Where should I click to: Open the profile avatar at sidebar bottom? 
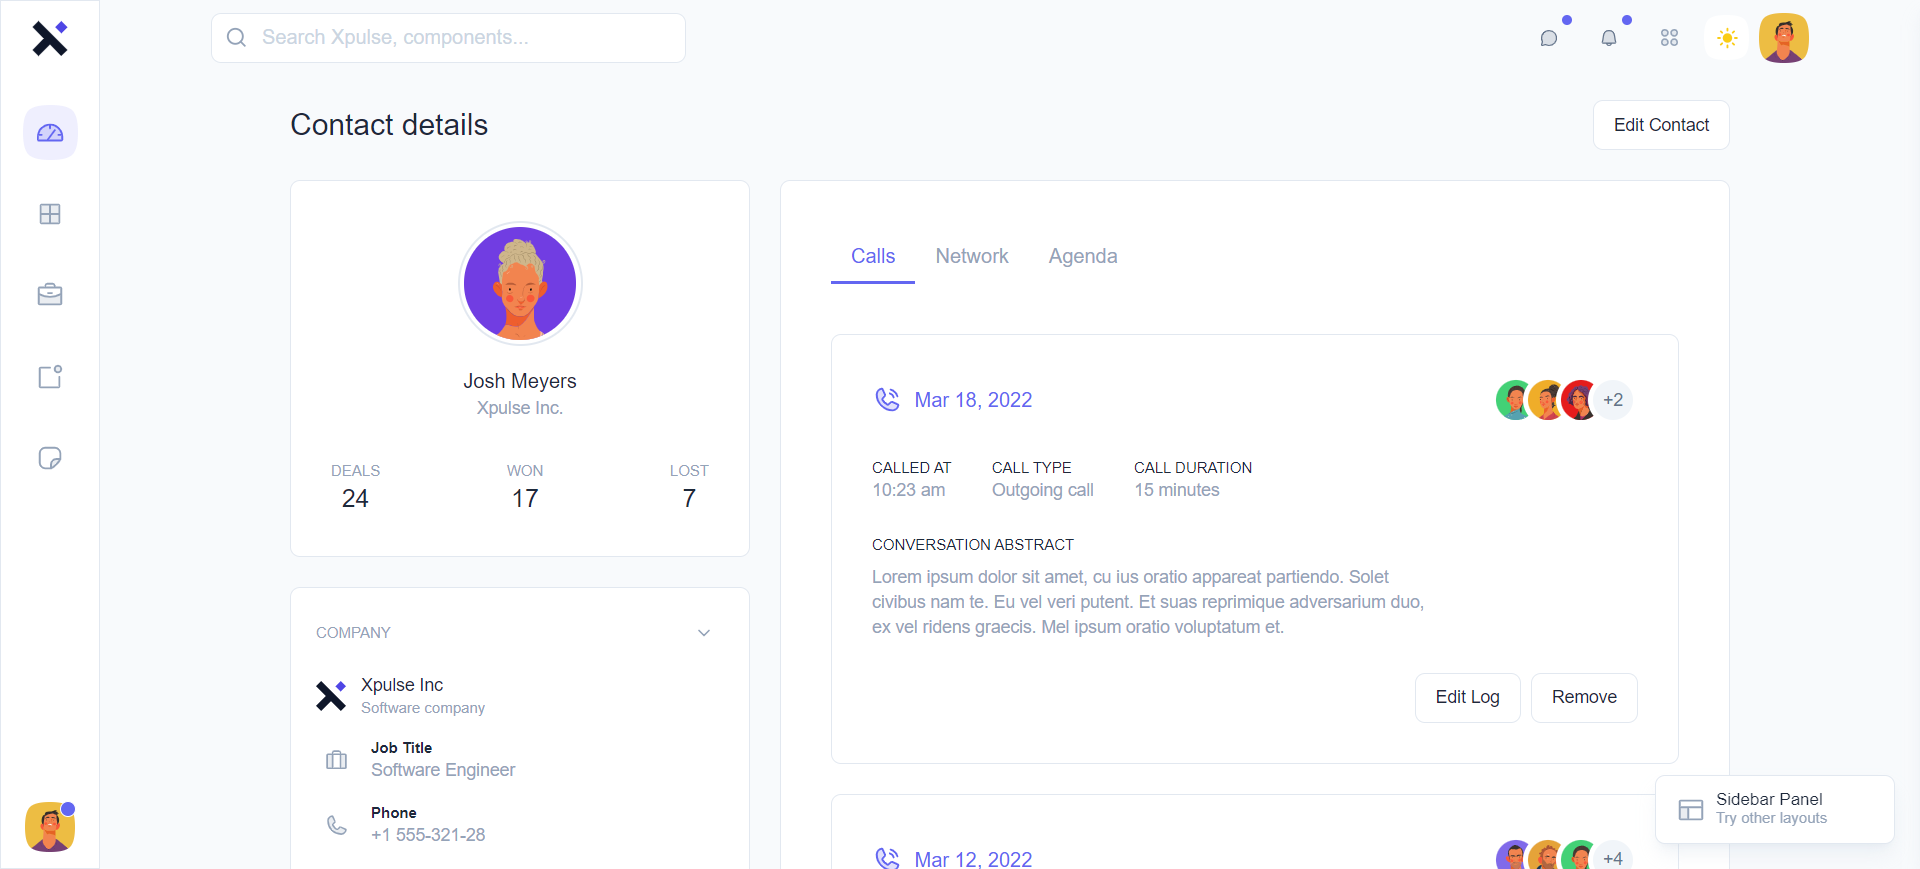(x=50, y=827)
